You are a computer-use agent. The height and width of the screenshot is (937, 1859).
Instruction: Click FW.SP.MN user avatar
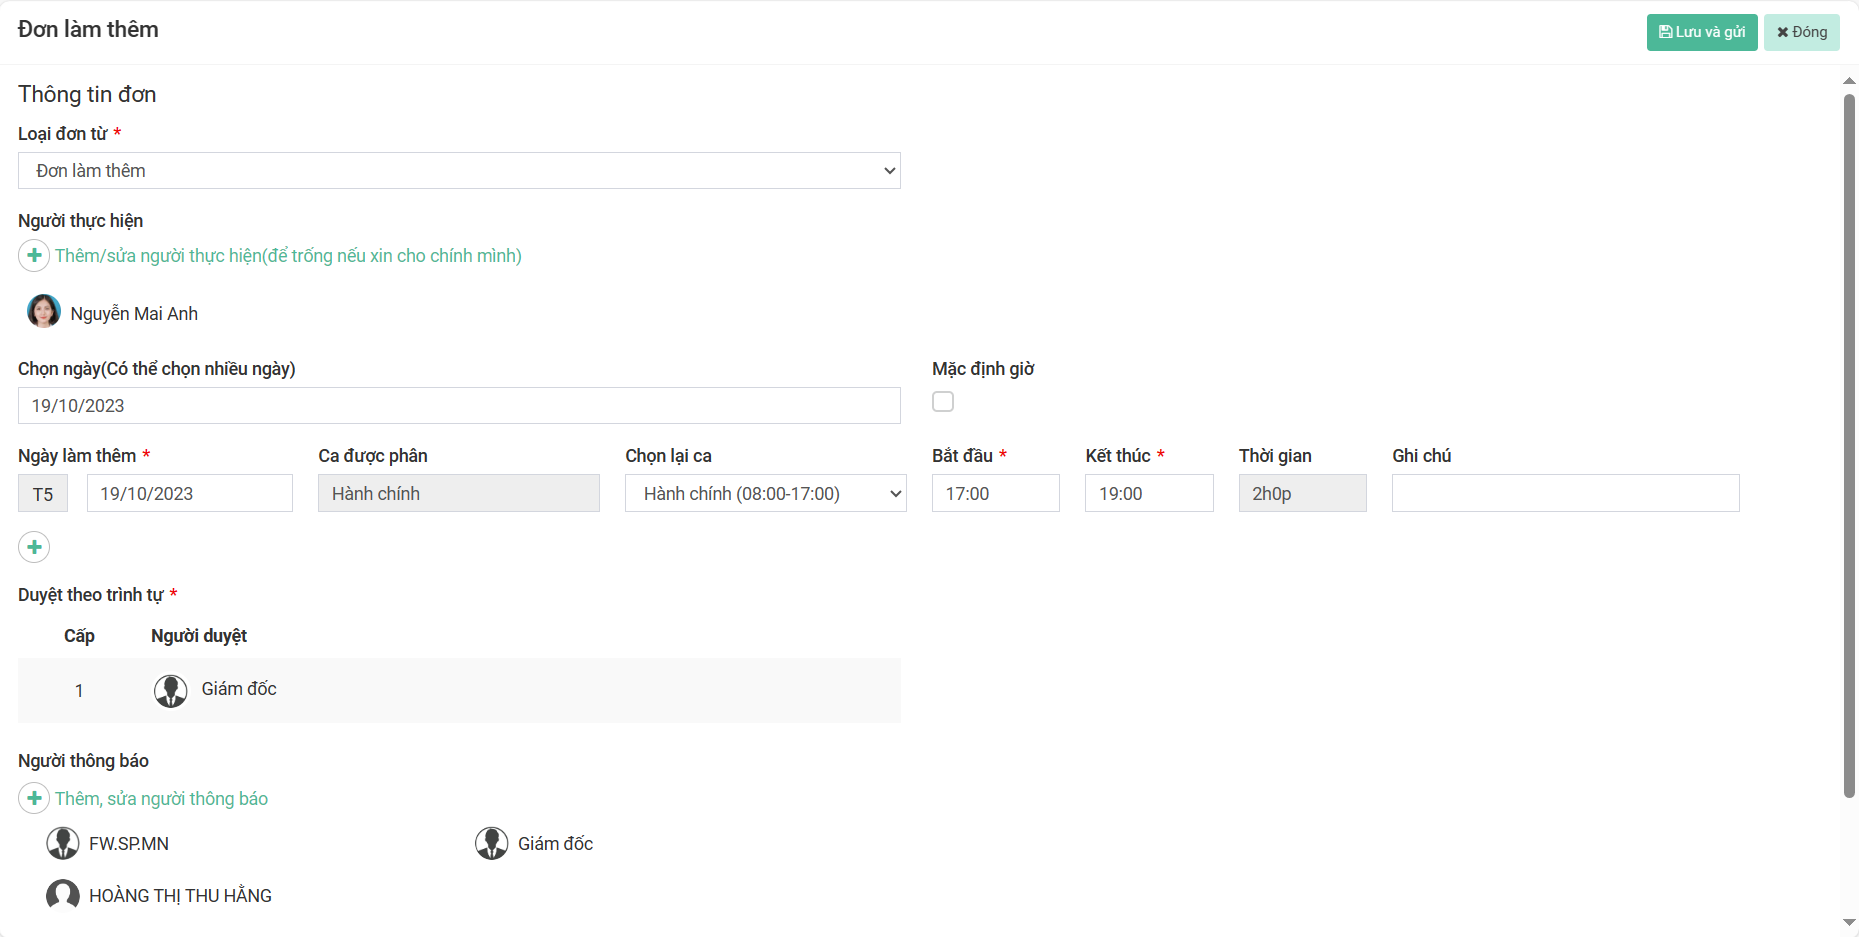pyautogui.click(x=63, y=843)
